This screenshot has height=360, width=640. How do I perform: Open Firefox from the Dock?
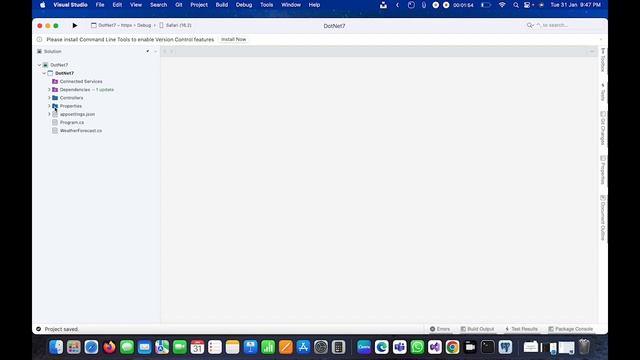point(109,347)
